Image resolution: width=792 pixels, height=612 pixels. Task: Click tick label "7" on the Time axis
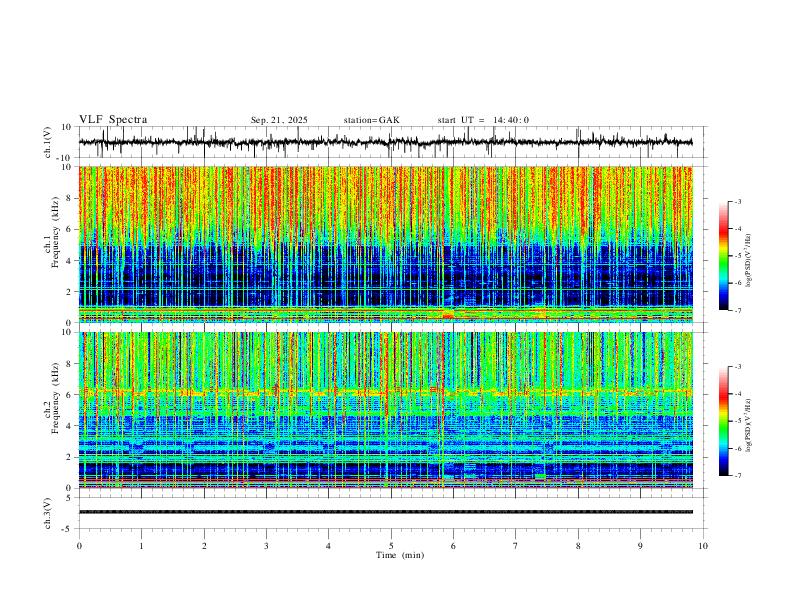[x=516, y=546]
